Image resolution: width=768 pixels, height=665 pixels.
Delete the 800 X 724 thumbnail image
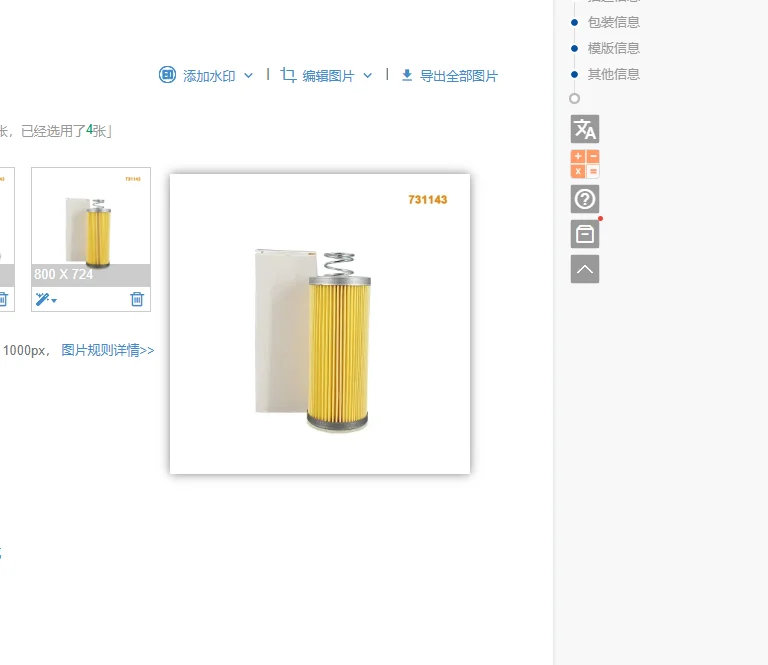click(x=137, y=299)
